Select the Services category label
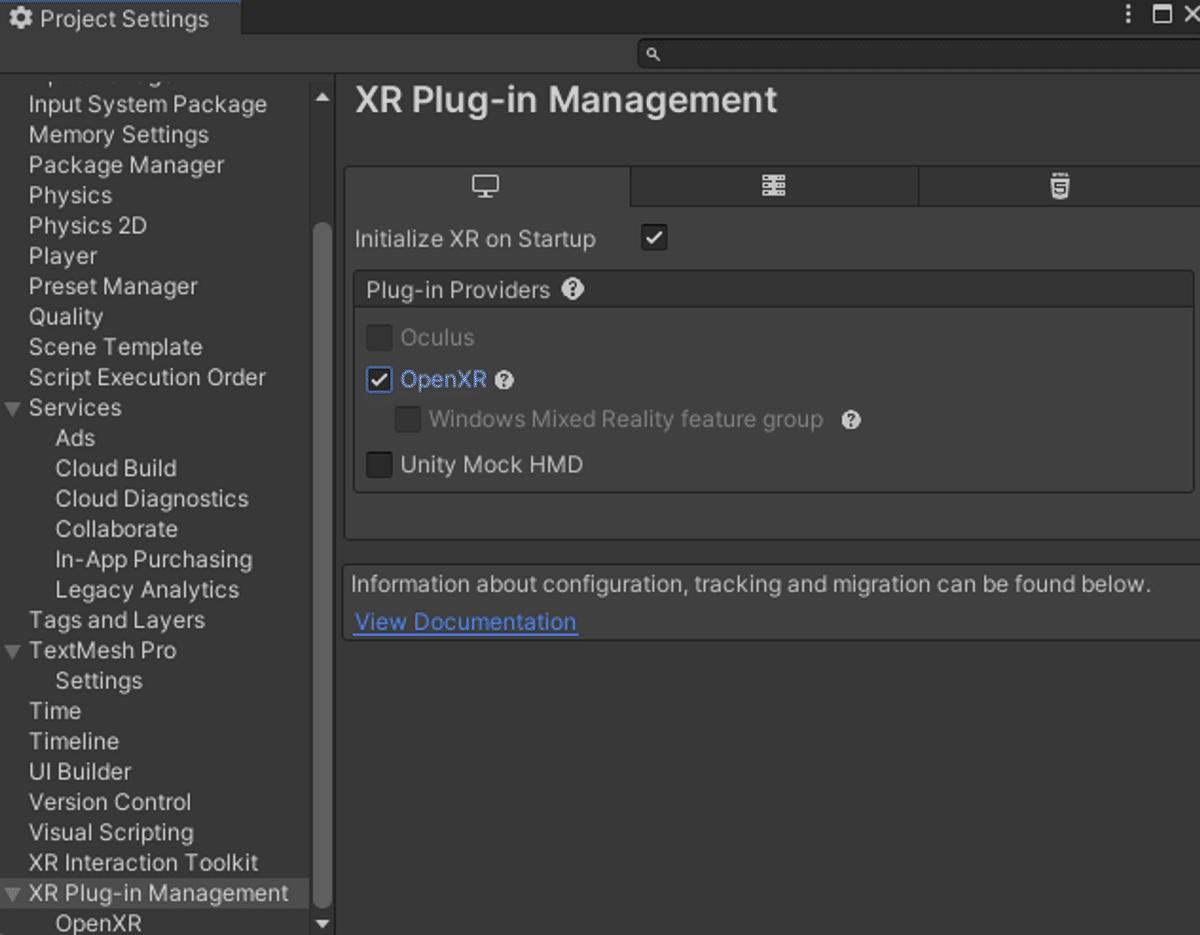Image resolution: width=1200 pixels, height=935 pixels. 75,408
